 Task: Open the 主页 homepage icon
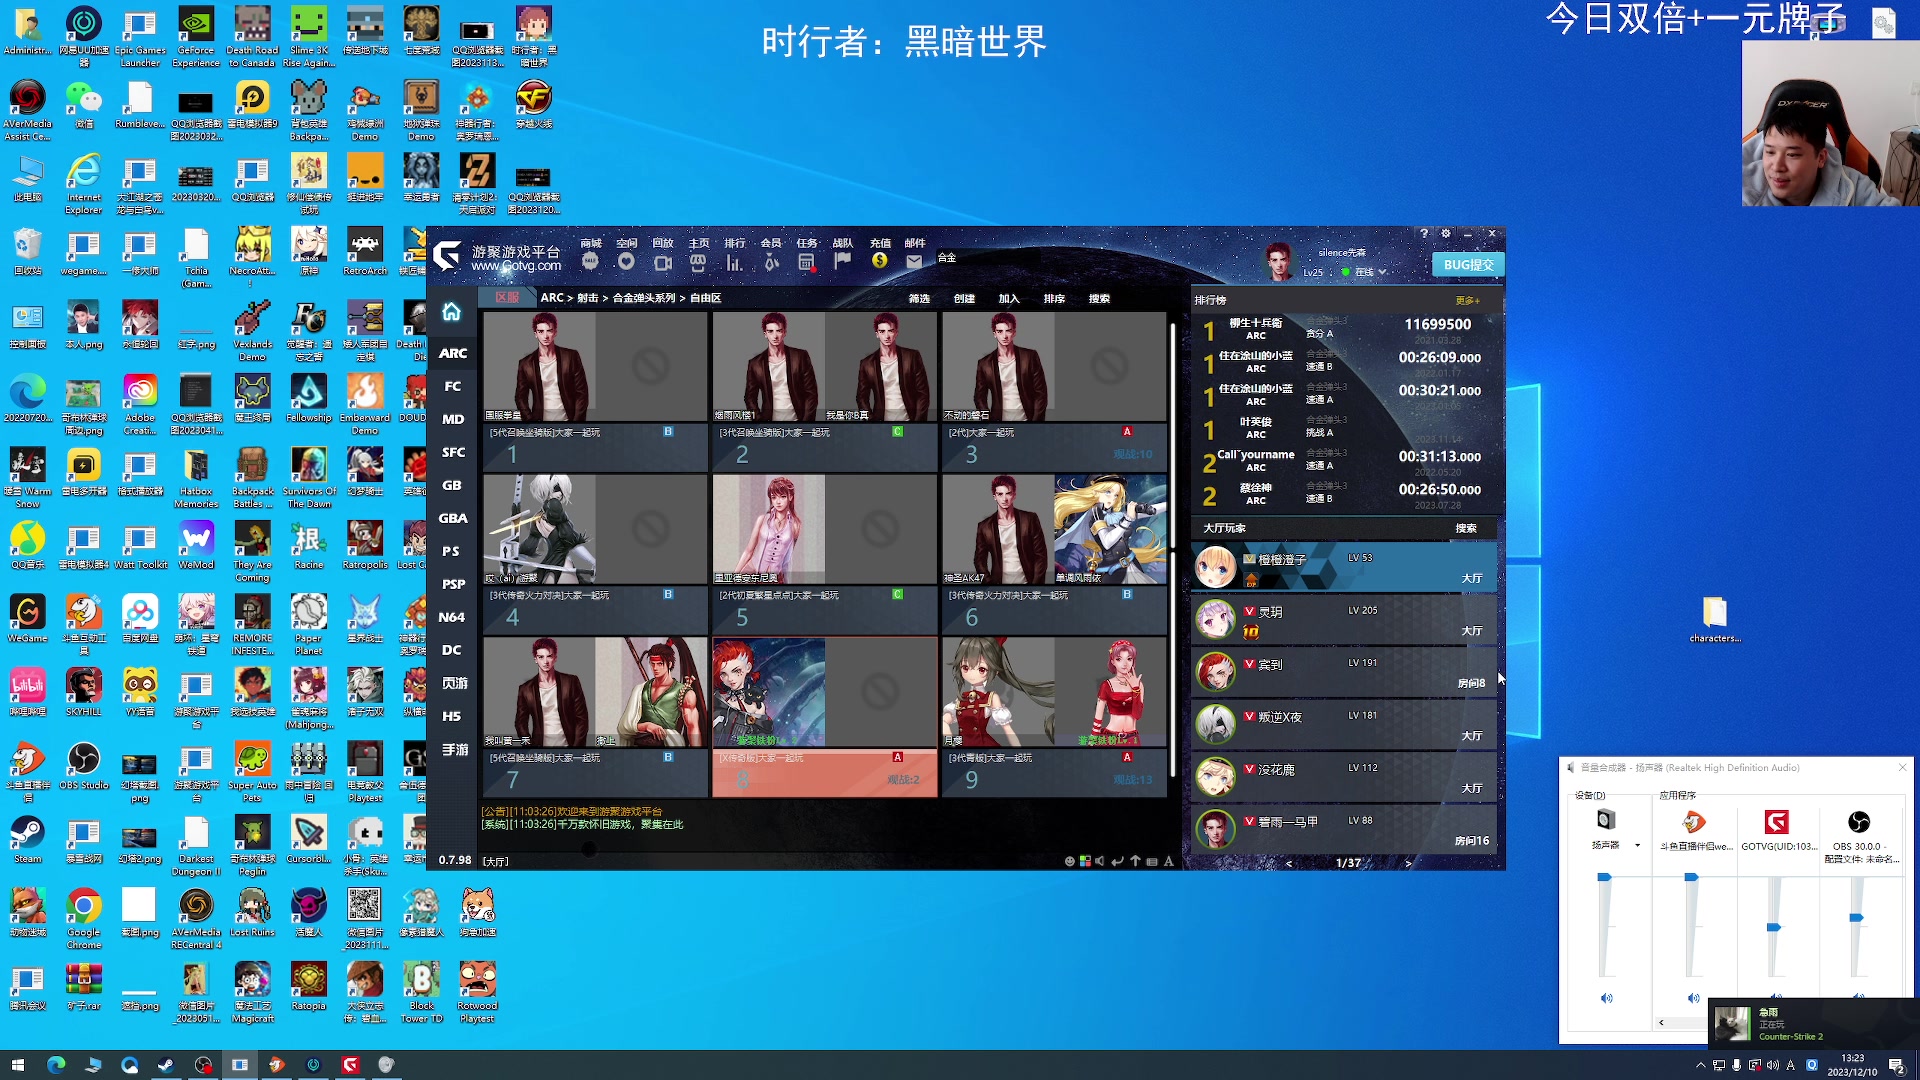[698, 262]
